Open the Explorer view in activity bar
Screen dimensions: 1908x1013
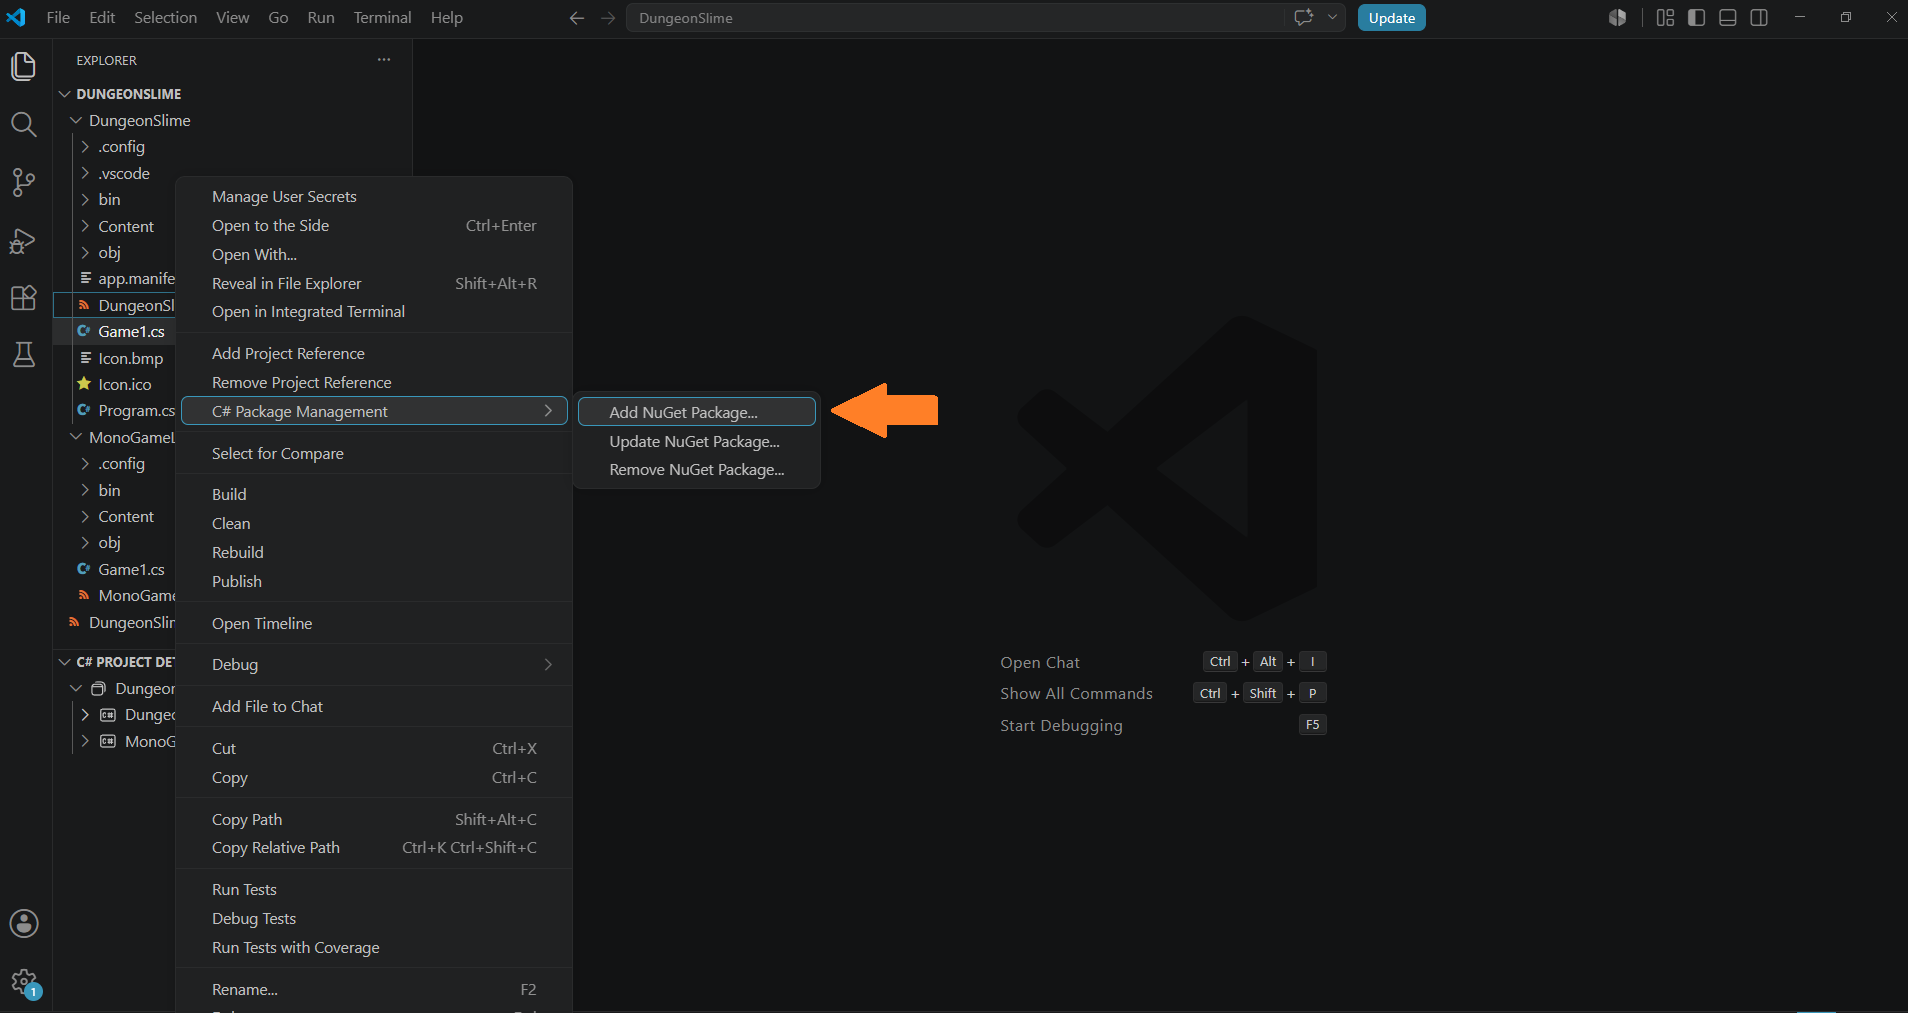(23, 66)
